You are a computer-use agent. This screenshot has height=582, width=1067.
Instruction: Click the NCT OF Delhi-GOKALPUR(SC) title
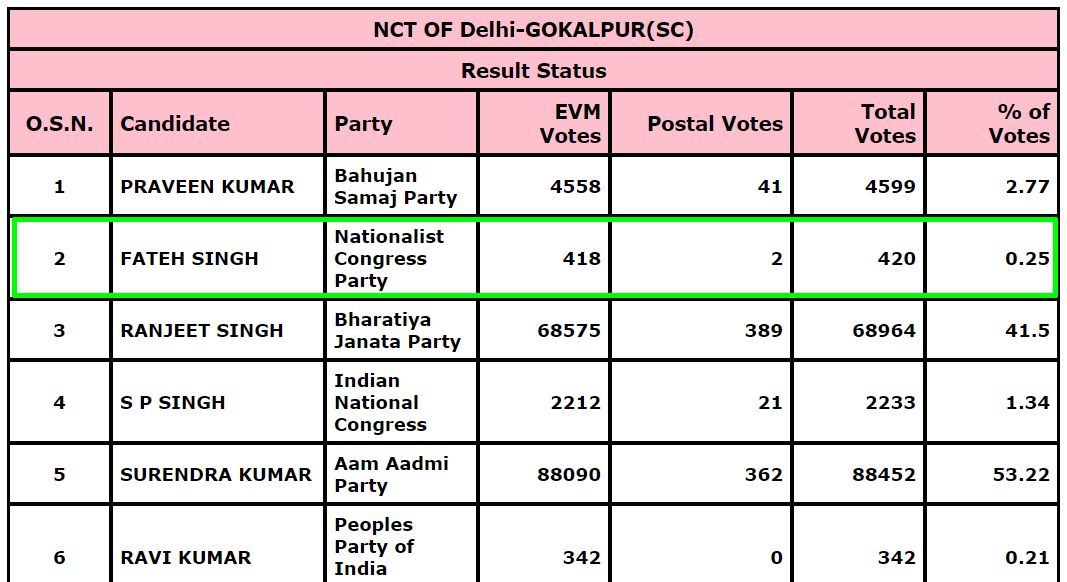[x=533, y=29]
